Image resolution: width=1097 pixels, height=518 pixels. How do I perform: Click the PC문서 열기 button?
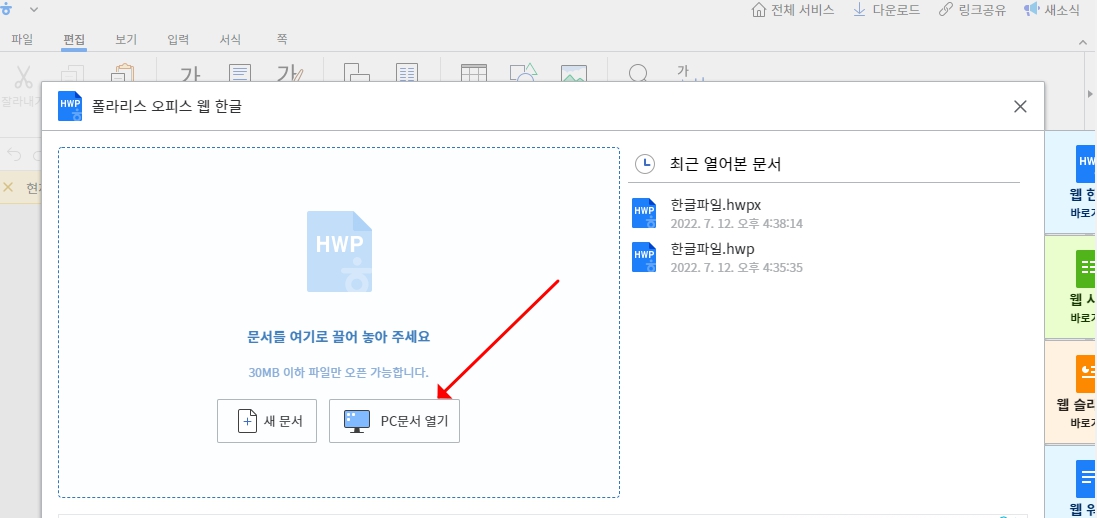click(394, 421)
